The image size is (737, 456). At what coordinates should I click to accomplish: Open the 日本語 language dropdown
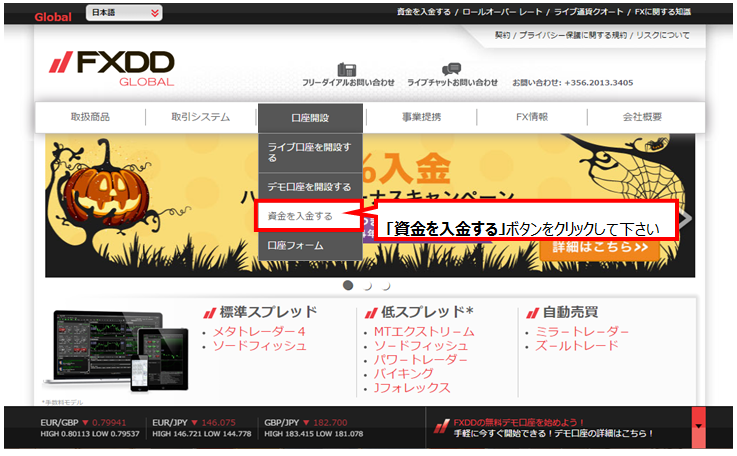click(123, 13)
